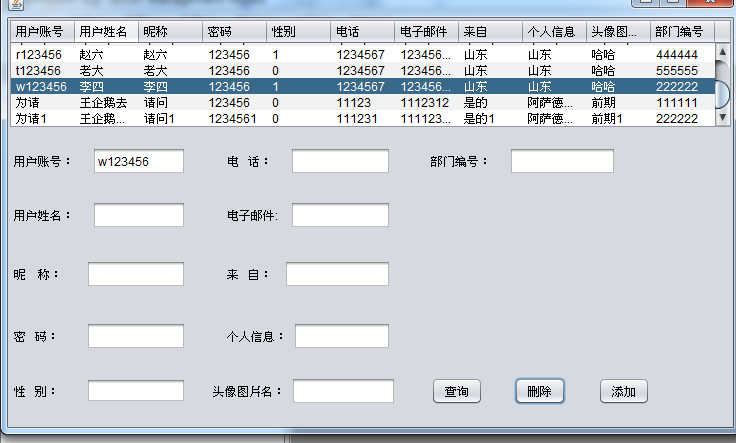This screenshot has height=443, width=736.
Task: Click the 查询 button
Action: 457,391
